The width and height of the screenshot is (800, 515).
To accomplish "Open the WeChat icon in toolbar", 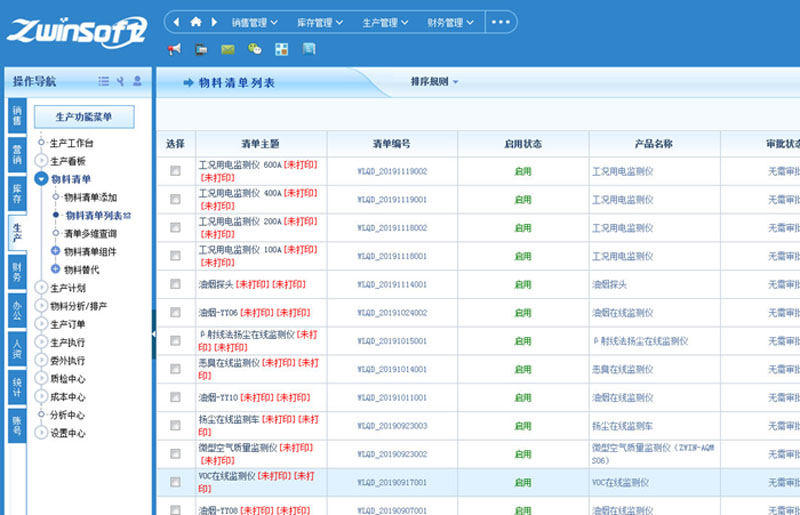I will (254, 49).
